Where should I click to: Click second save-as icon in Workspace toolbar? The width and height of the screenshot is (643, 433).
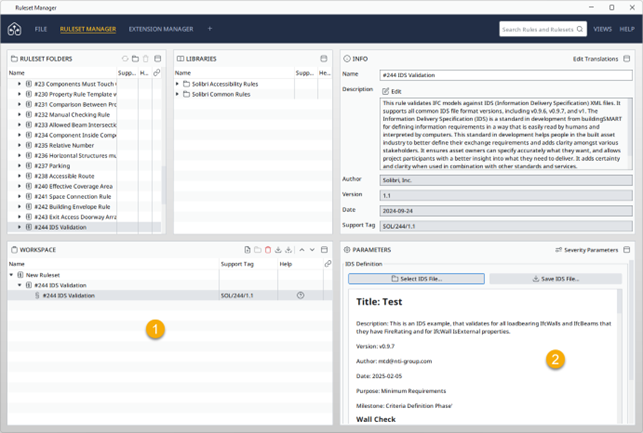[x=289, y=250]
